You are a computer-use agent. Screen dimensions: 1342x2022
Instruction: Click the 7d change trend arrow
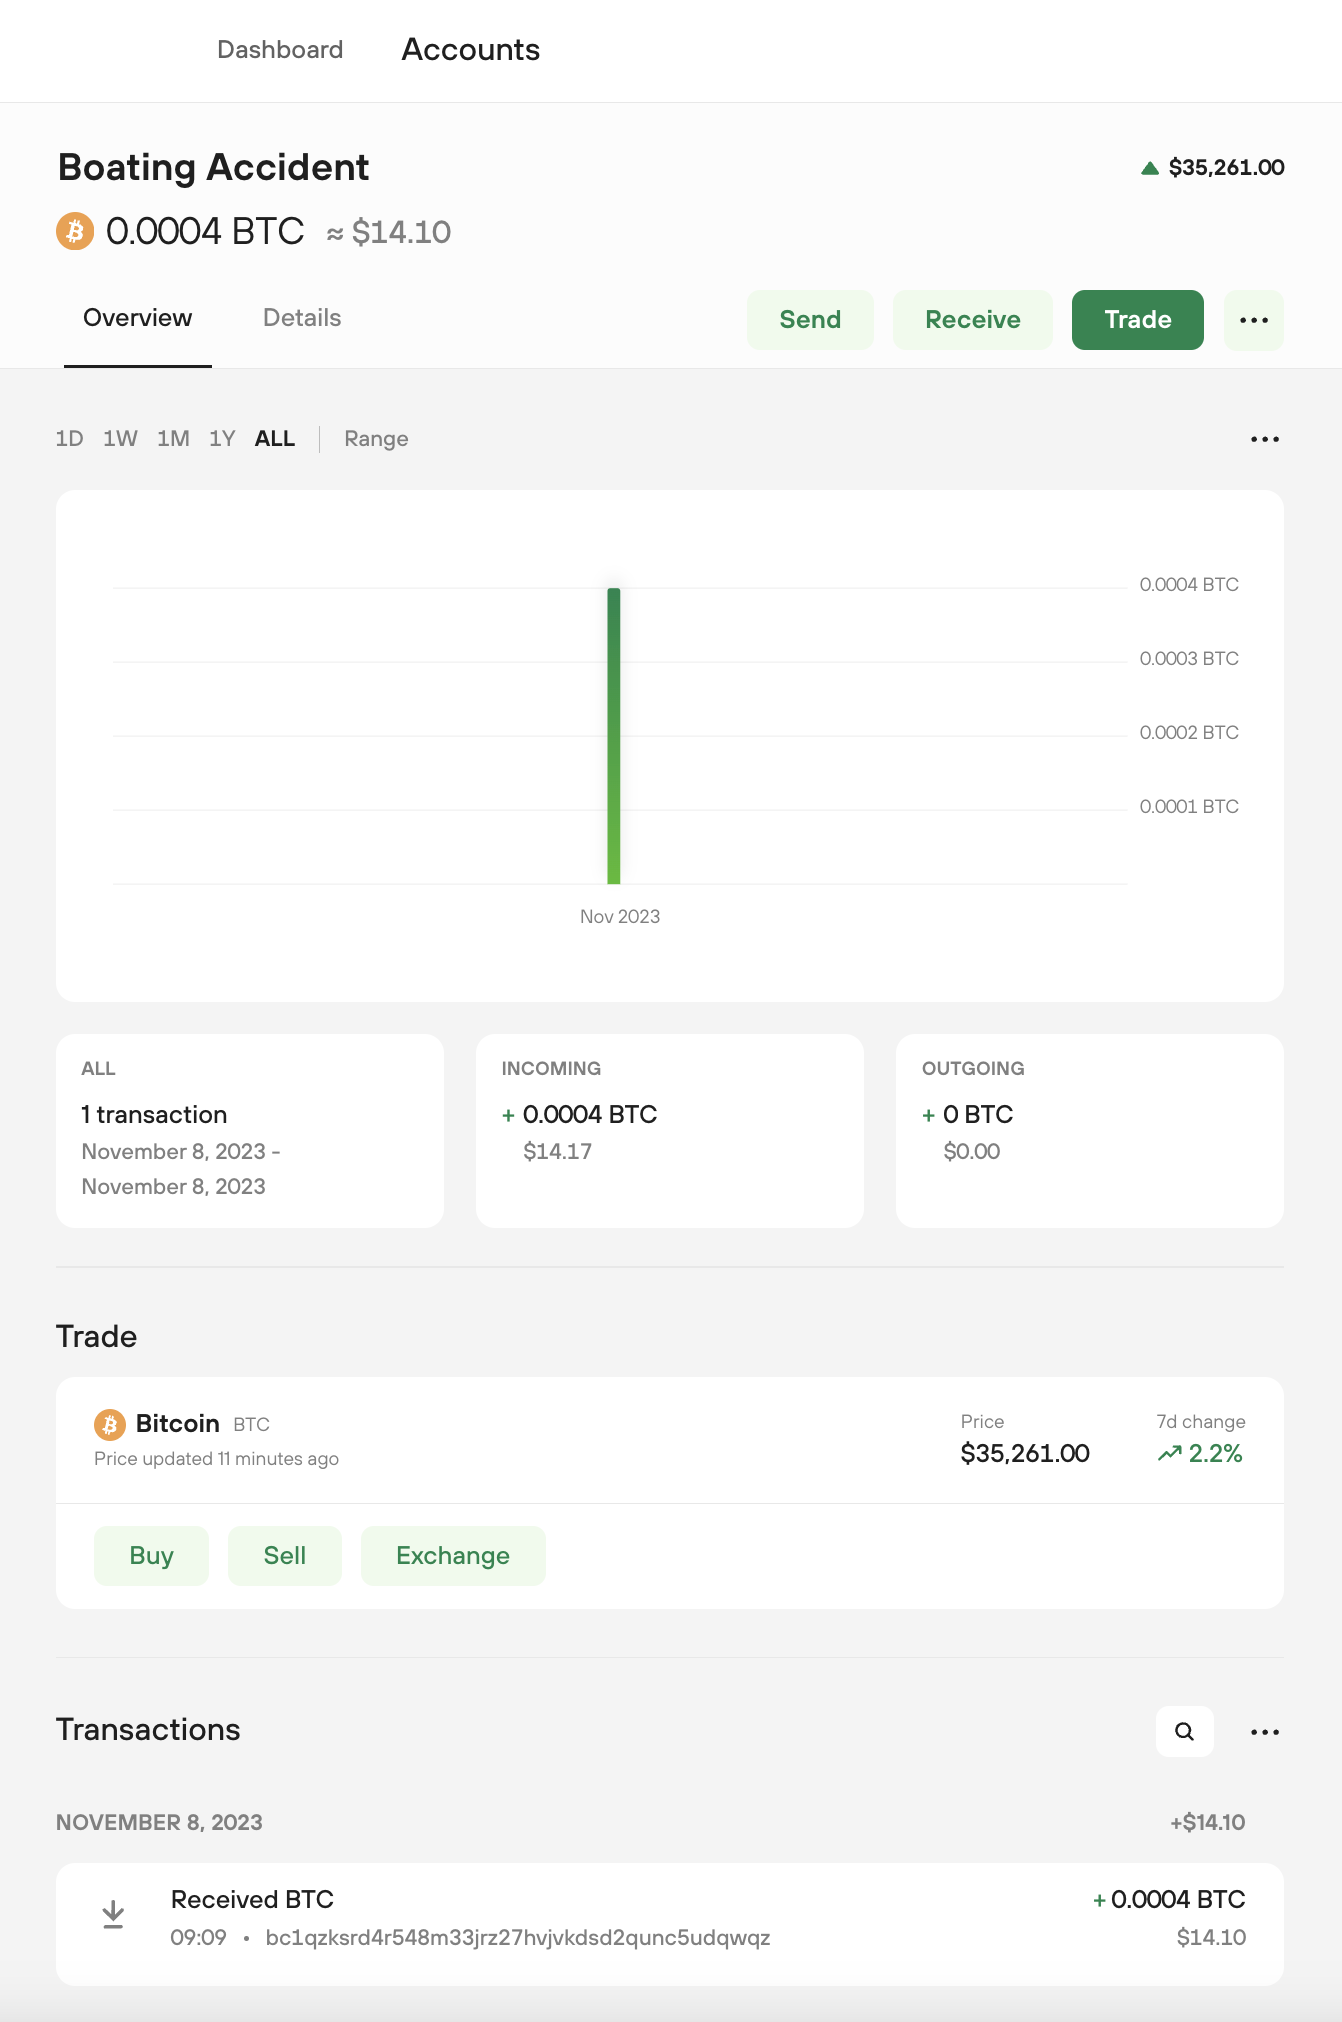[1169, 1454]
